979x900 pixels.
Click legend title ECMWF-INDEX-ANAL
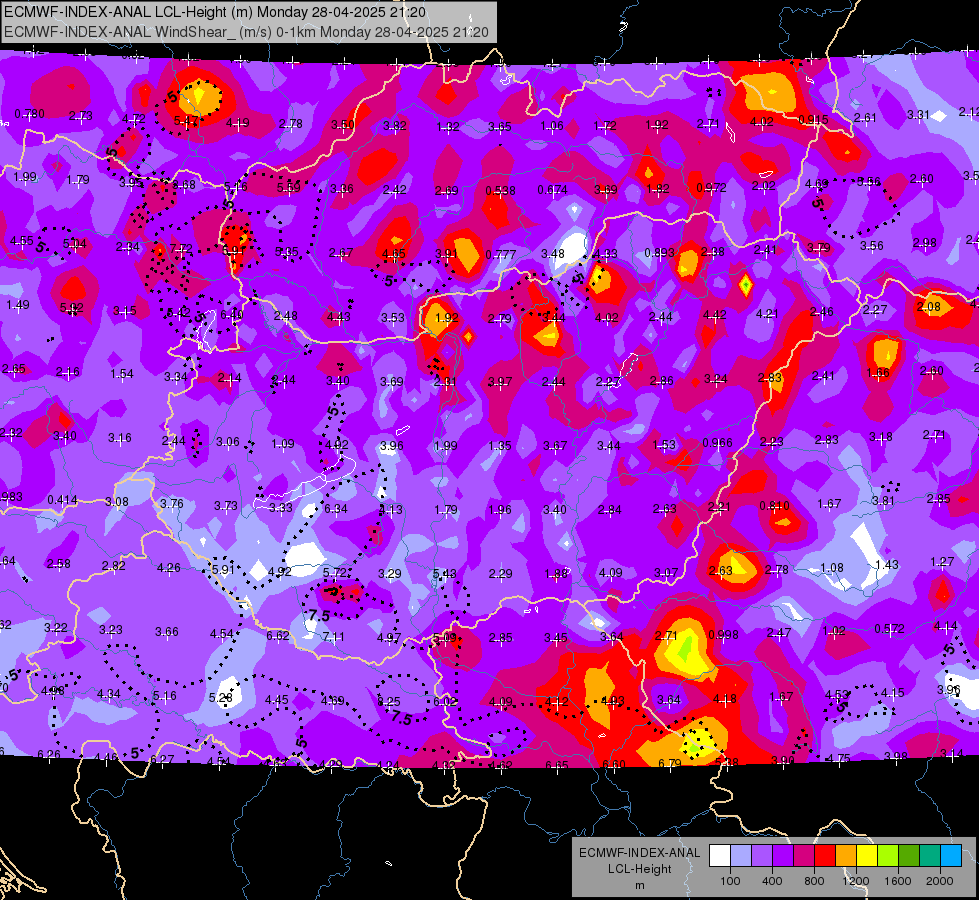click(x=639, y=853)
